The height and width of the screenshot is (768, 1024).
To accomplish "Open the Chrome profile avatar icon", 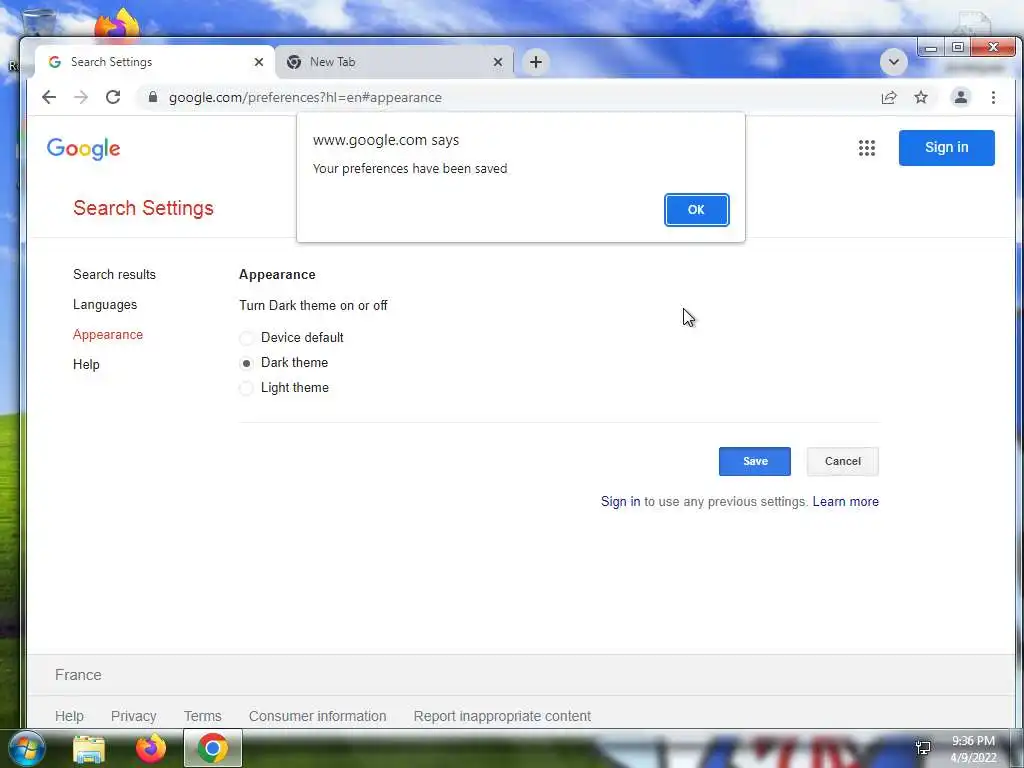I will pos(961,97).
